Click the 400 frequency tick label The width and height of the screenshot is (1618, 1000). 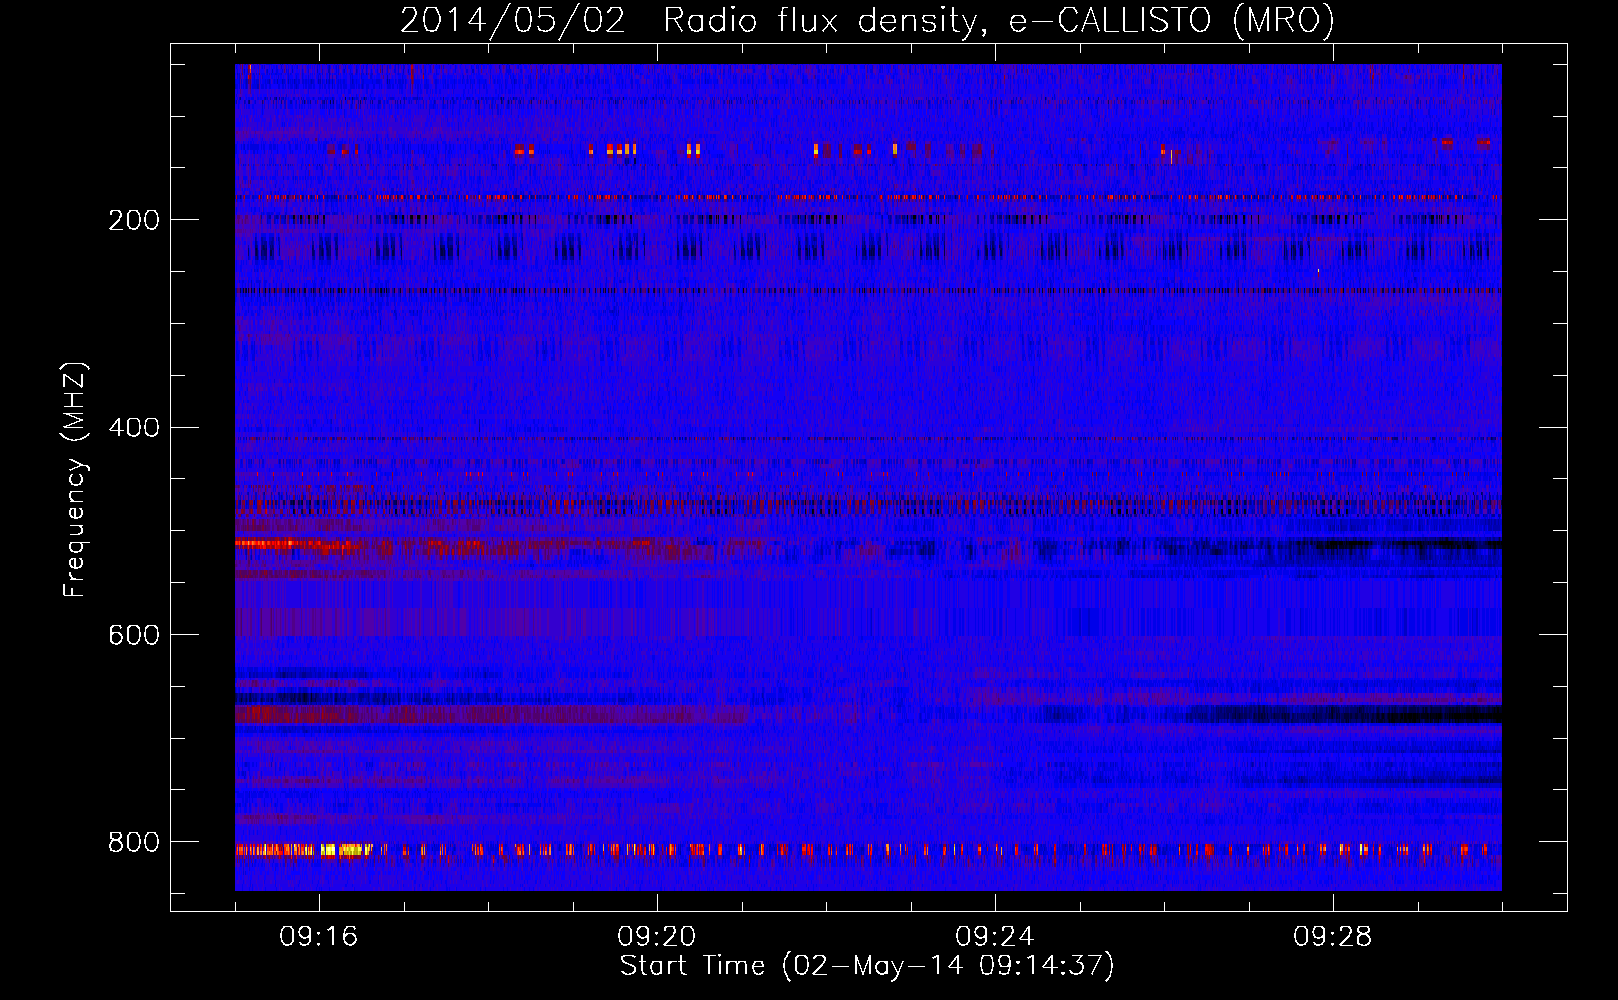(x=134, y=428)
